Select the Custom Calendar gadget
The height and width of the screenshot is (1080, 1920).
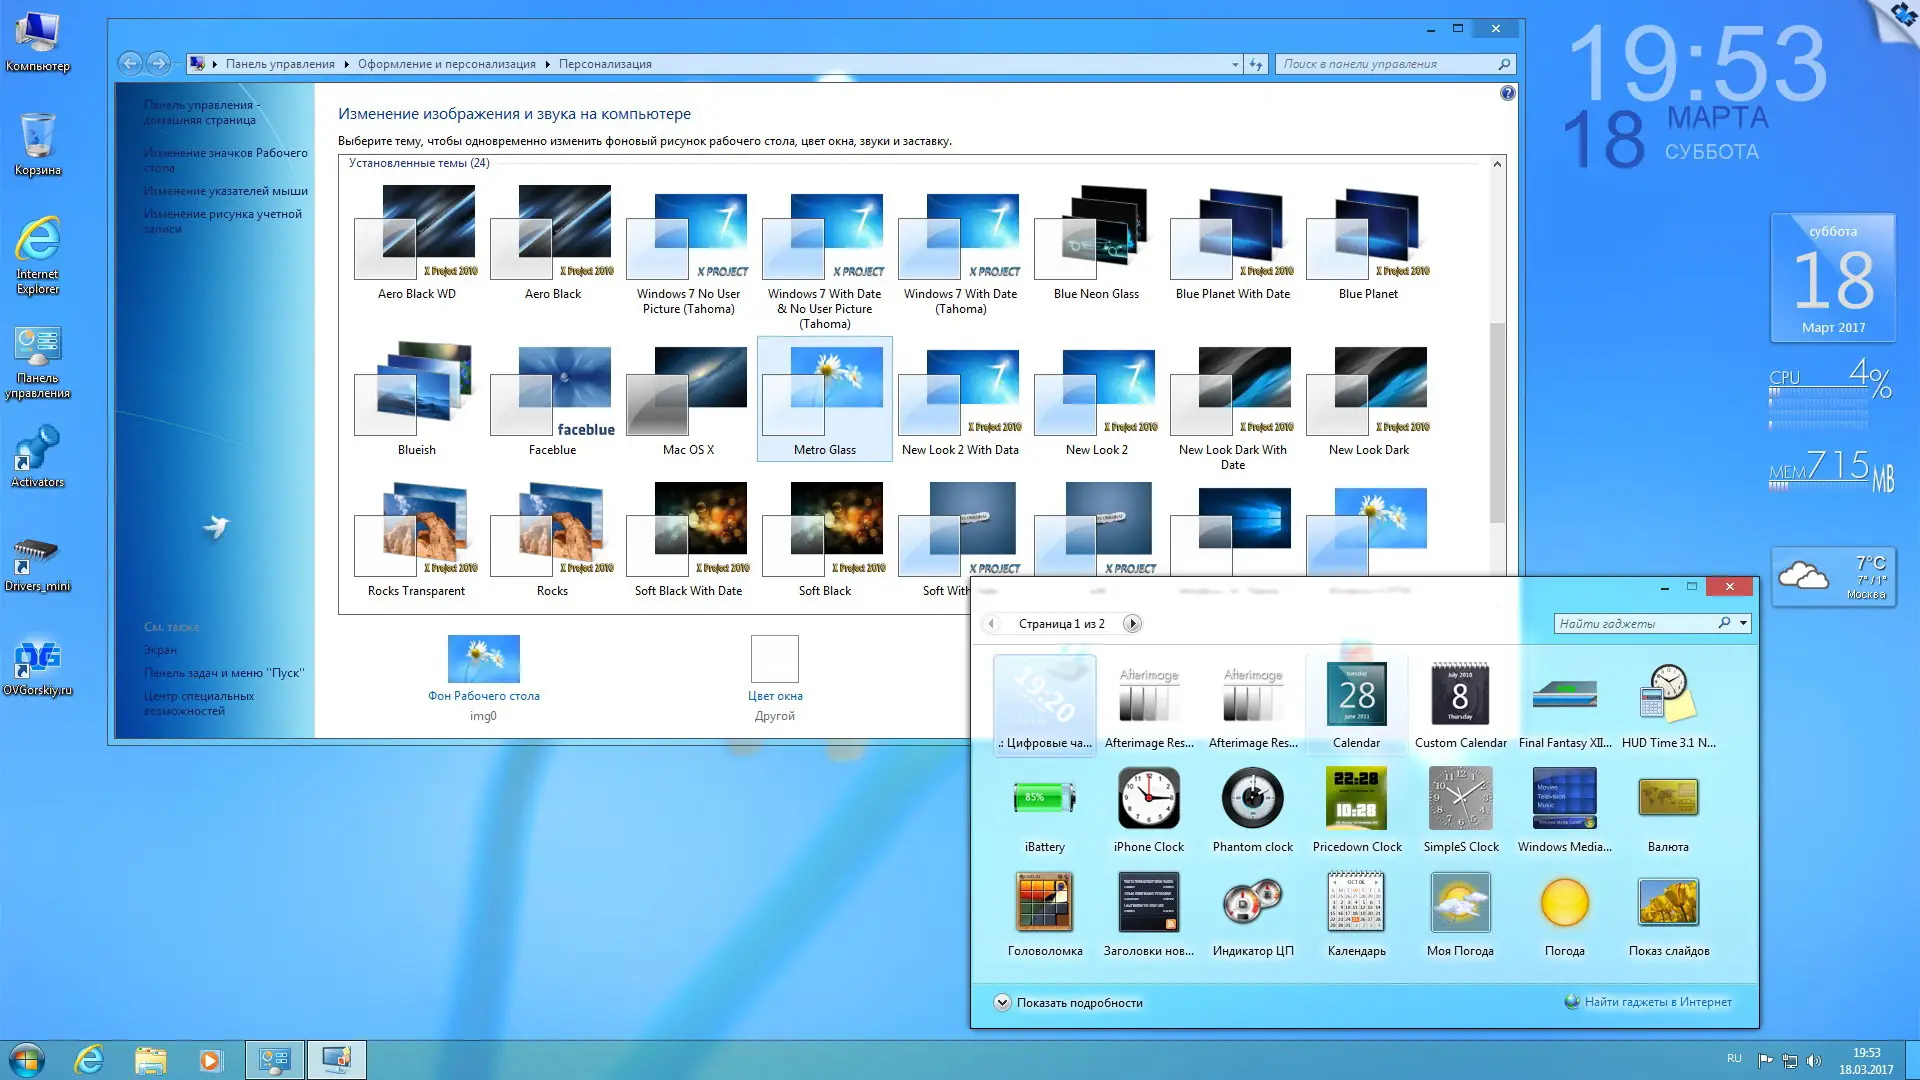[x=1460, y=695]
